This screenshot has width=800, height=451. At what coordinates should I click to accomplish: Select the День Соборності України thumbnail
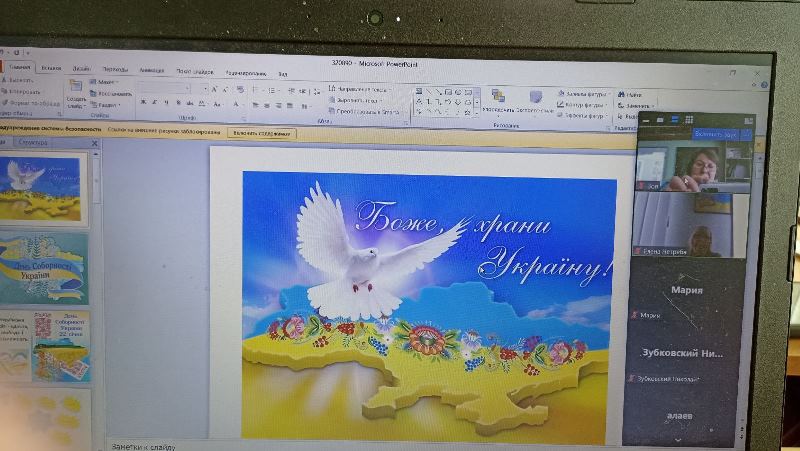pyautogui.click(x=44, y=268)
